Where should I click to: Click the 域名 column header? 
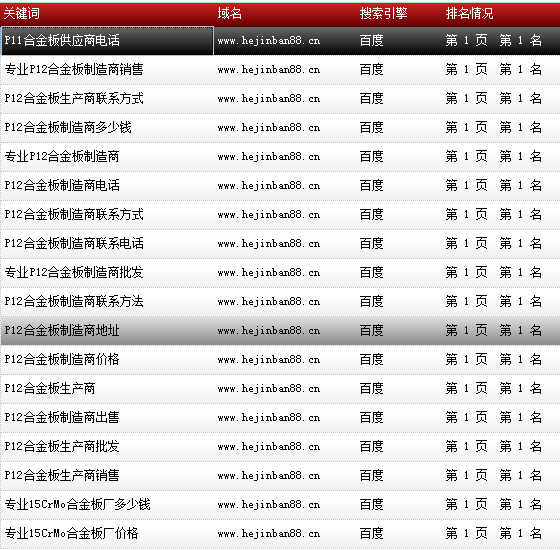pyautogui.click(x=230, y=14)
